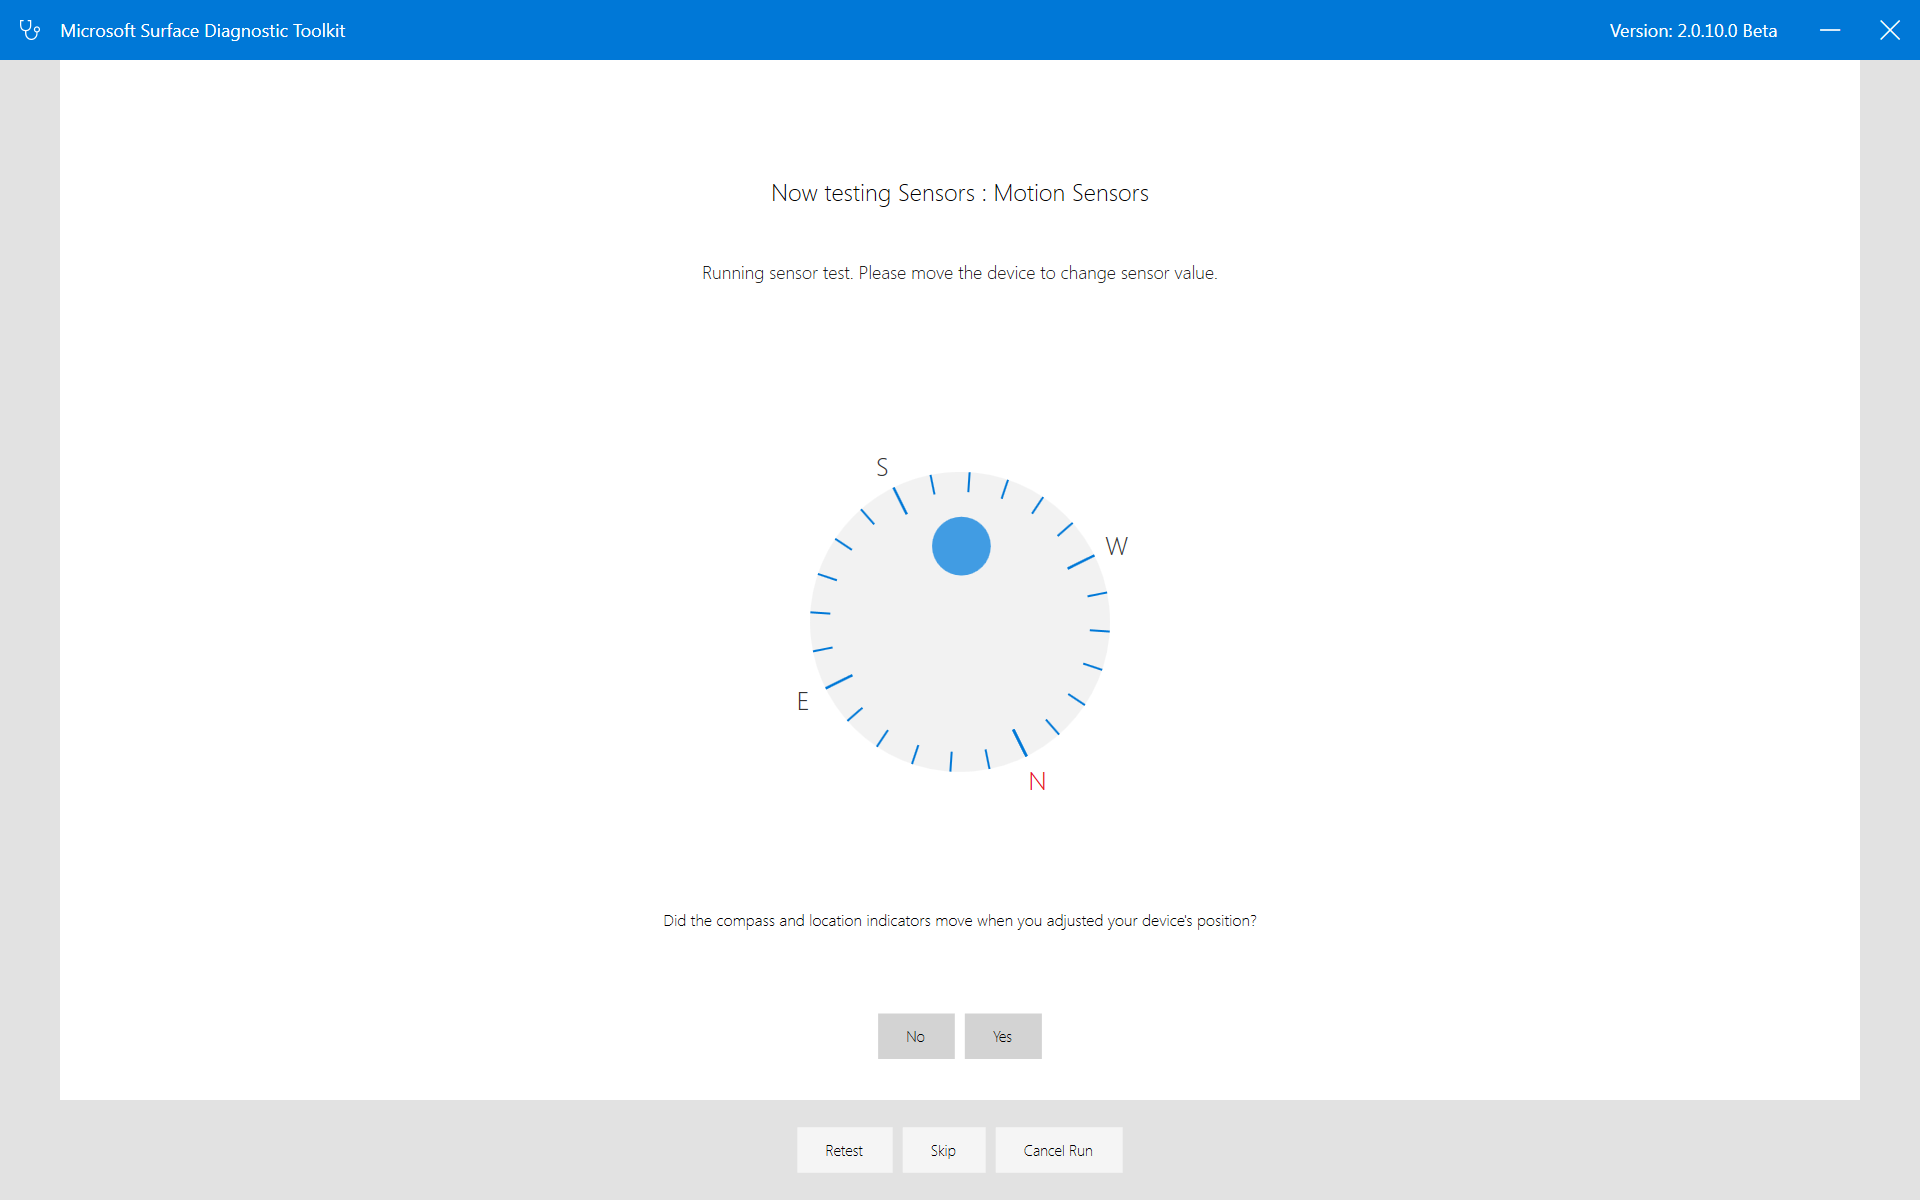
Task: Confirm Yes that the indicators moved
Action: 1003,1036
